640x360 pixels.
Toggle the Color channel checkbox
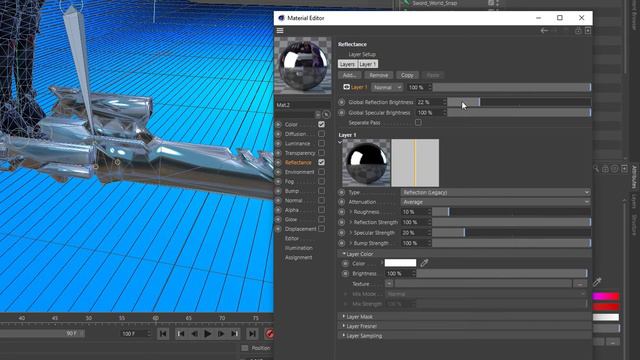[x=322, y=124]
